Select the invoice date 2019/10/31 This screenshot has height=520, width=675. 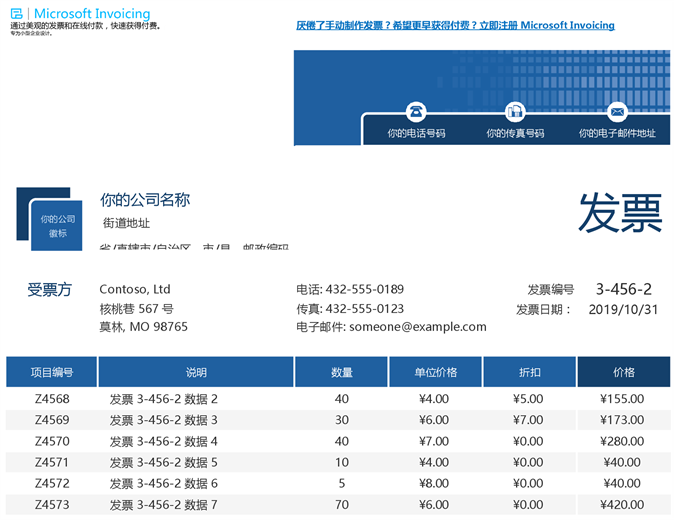click(x=623, y=310)
